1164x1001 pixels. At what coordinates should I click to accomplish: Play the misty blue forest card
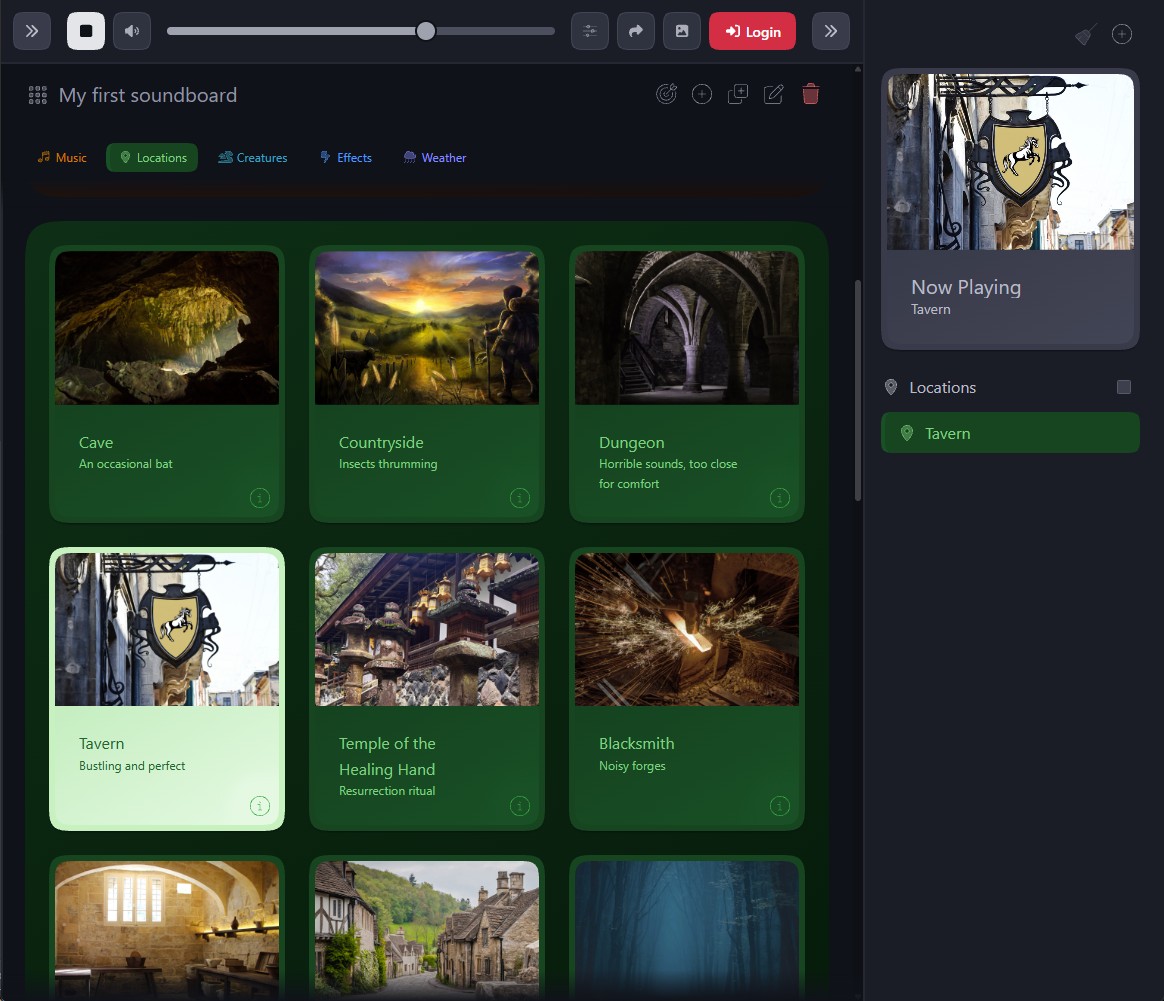[687, 928]
